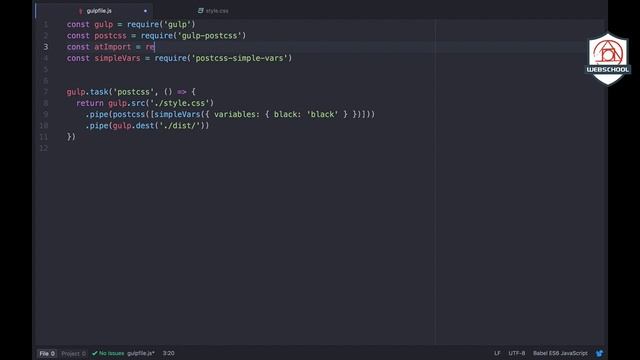Viewport: 640px width, 360px height.
Task: Click the modified dot on gulpfile.js tab
Action: pyautogui.click(x=145, y=11)
